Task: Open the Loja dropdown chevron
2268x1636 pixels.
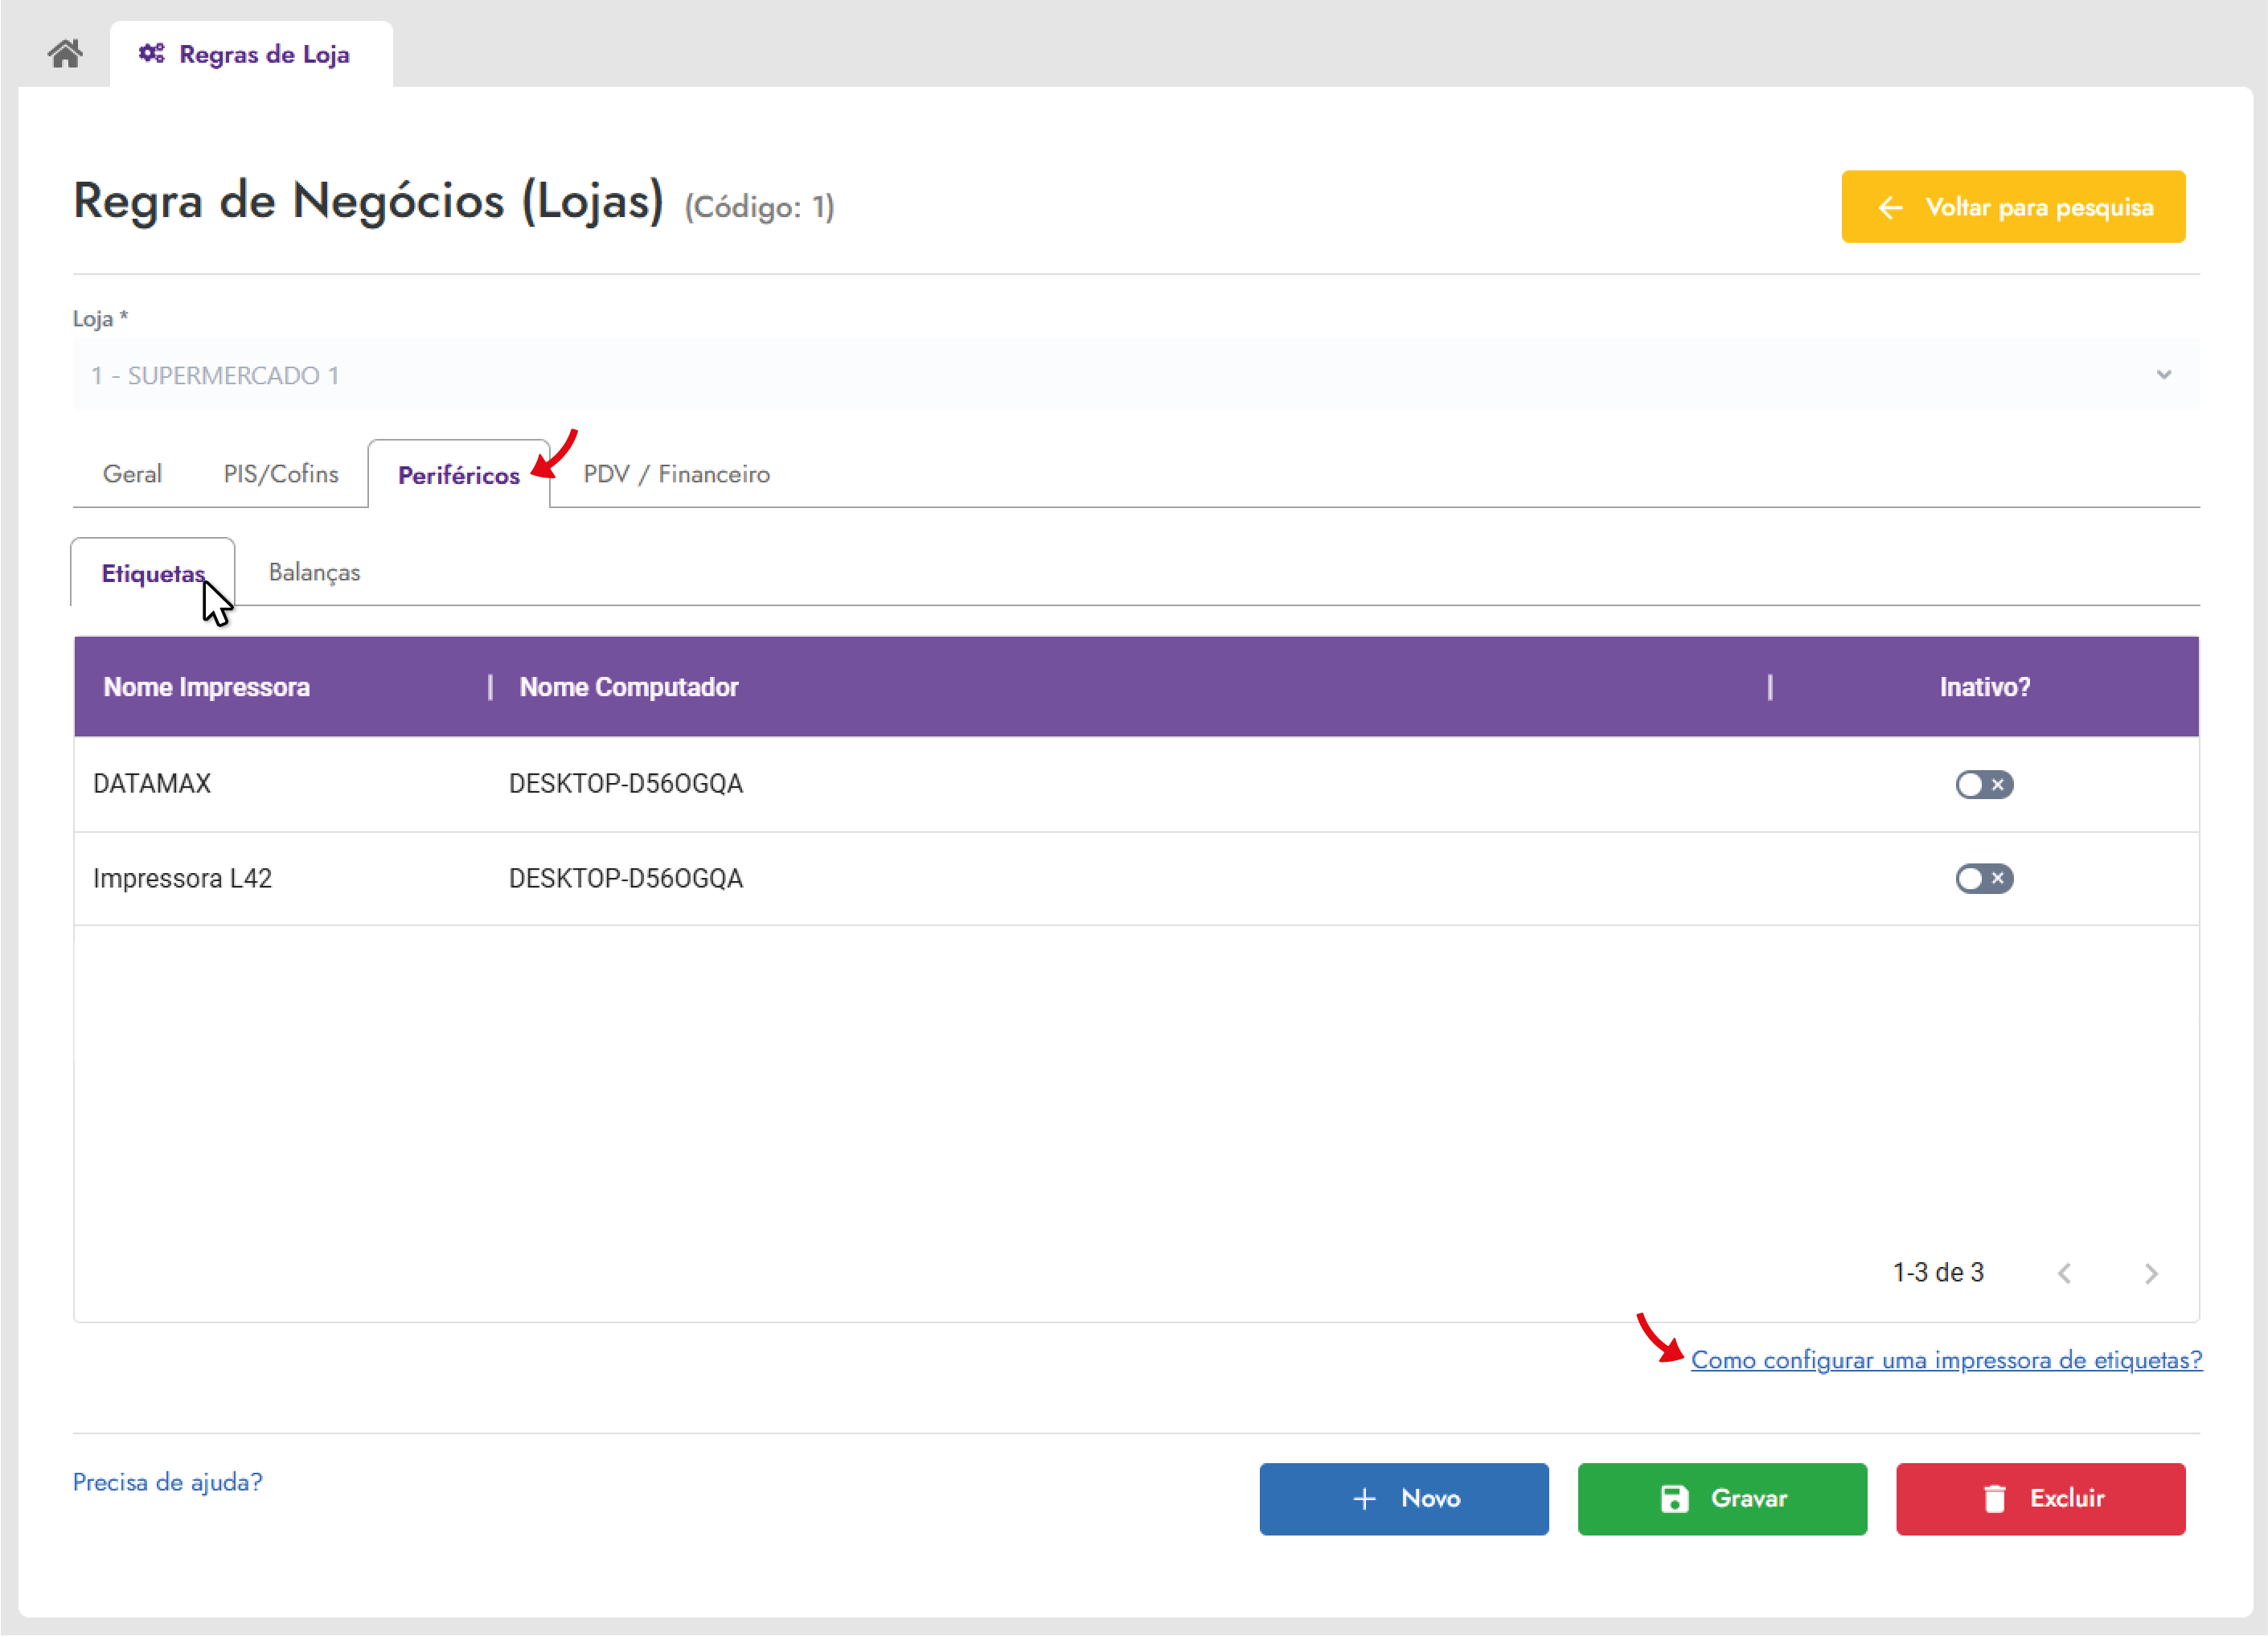Action: tap(2163, 375)
